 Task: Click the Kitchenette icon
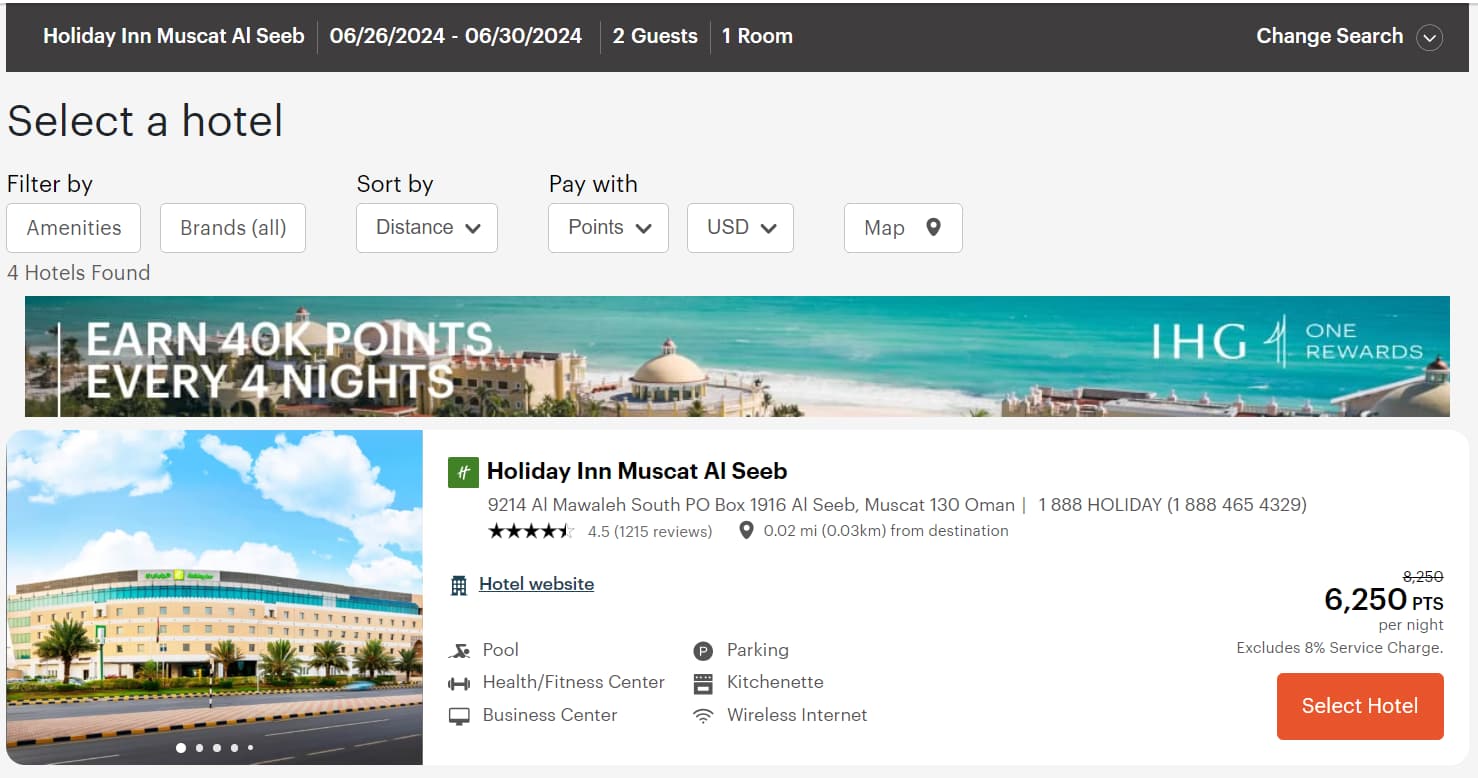coord(704,683)
